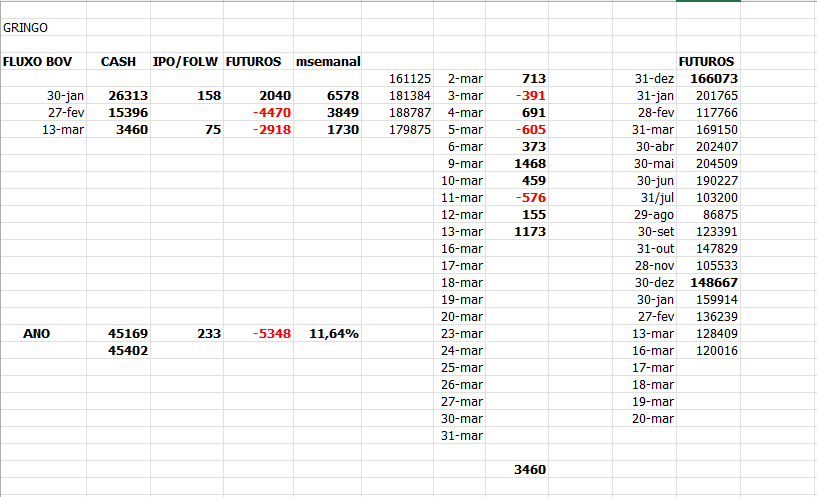Screen dimensions: 817x497
Task: Click the 31-mar date cell
Action: point(460,436)
